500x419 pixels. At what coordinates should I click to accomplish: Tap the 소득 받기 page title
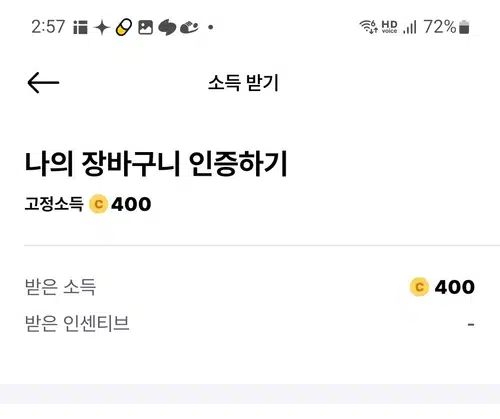[243, 83]
